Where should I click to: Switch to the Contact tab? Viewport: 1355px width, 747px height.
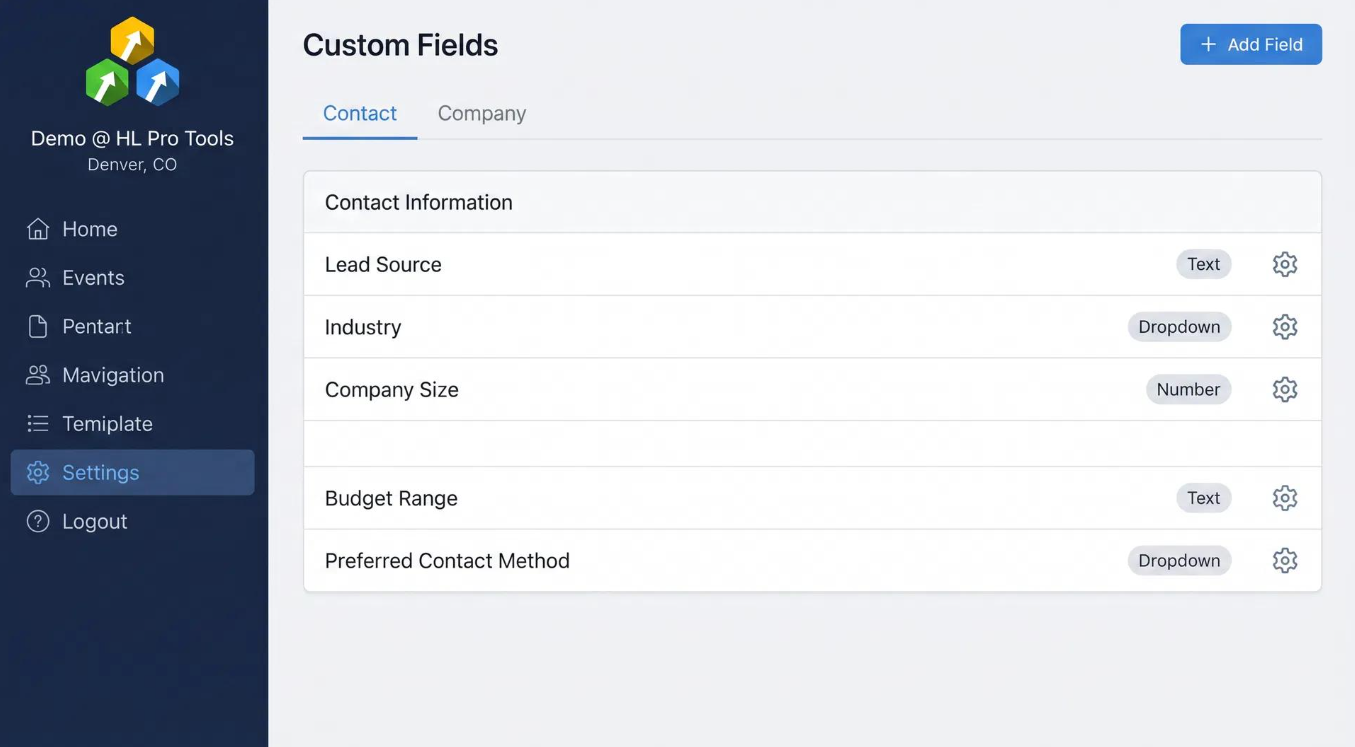tap(360, 113)
